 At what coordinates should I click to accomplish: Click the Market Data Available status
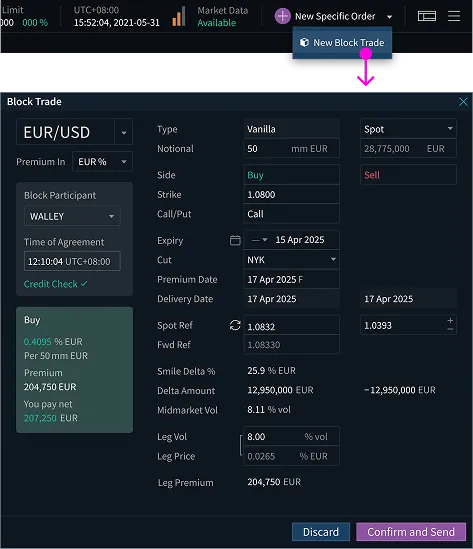(223, 17)
